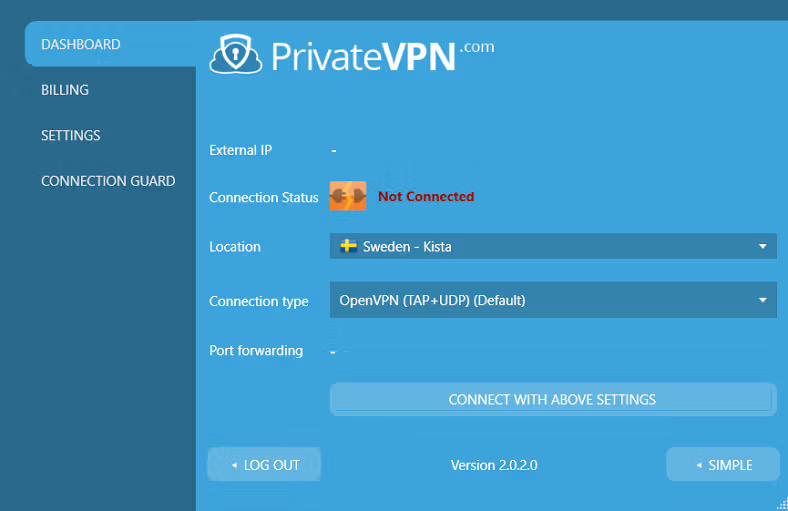The width and height of the screenshot is (788, 511).
Task: Click the PrivateVPN padlock cloud logo
Action: [x=235, y=53]
